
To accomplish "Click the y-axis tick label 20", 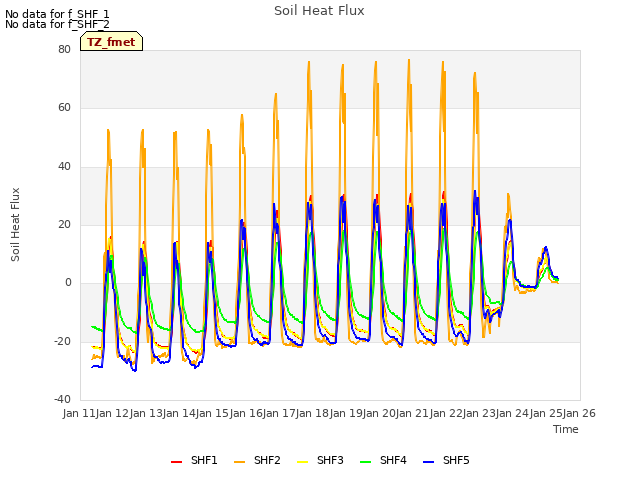I will 64,224.
